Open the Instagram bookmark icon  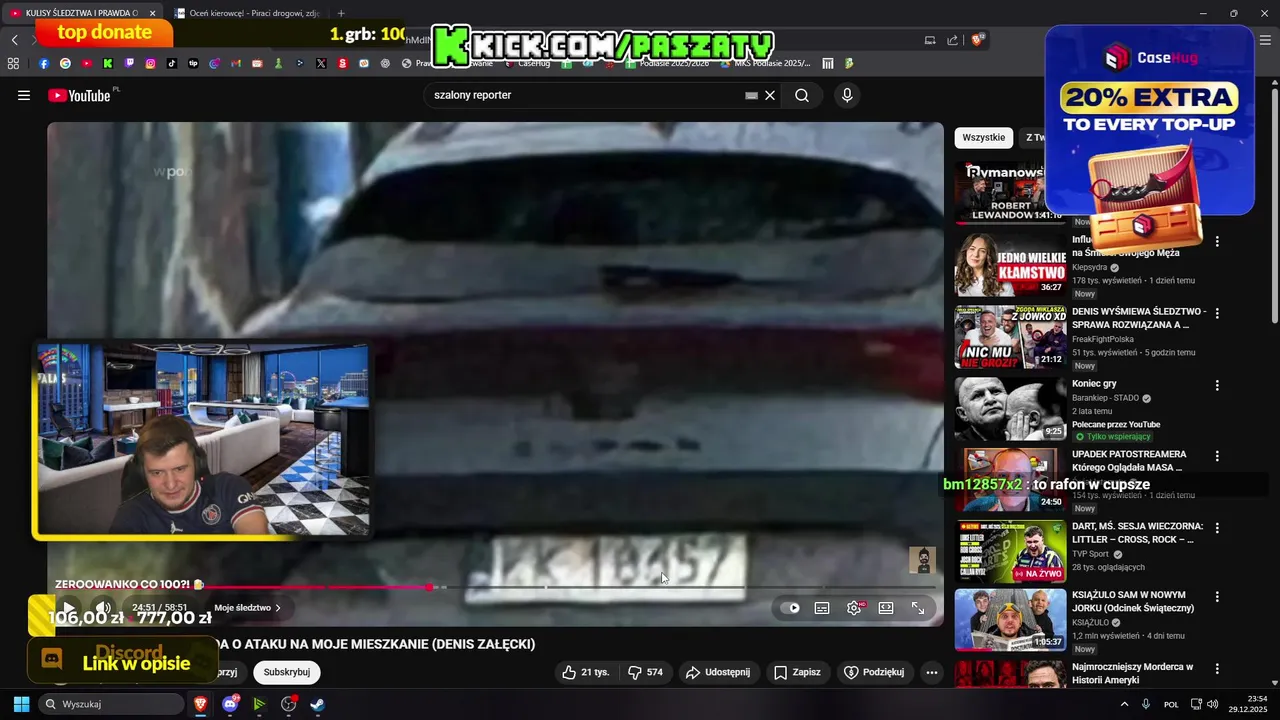(x=151, y=63)
